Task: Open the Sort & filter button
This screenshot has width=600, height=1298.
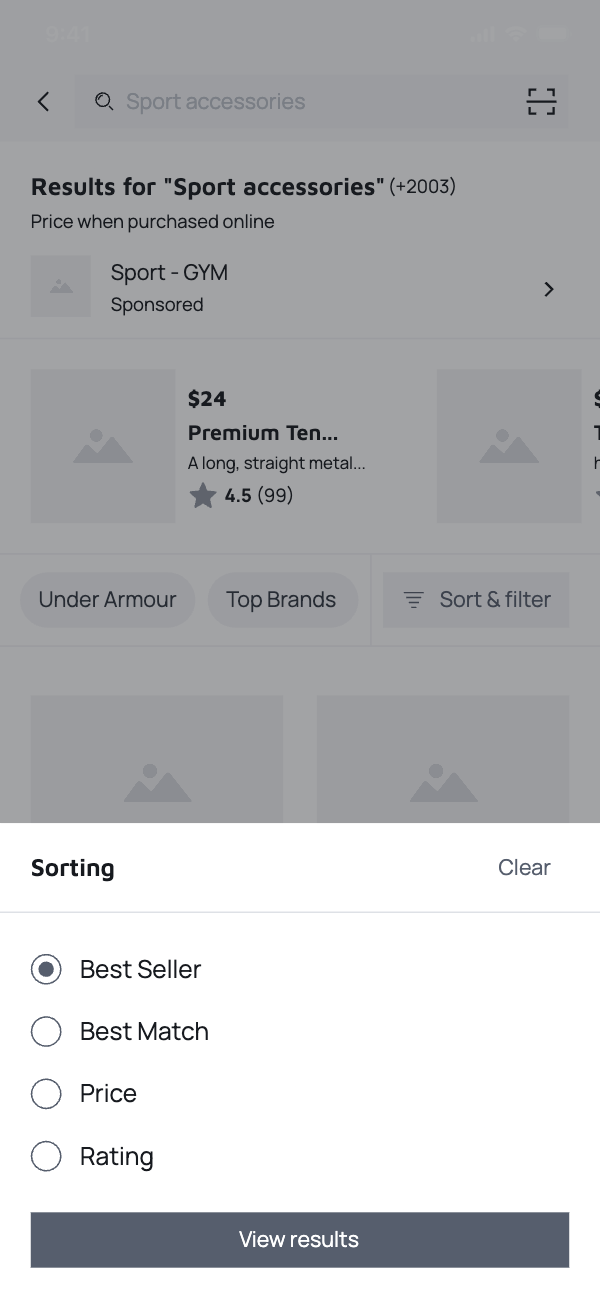Action: pos(476,600)
